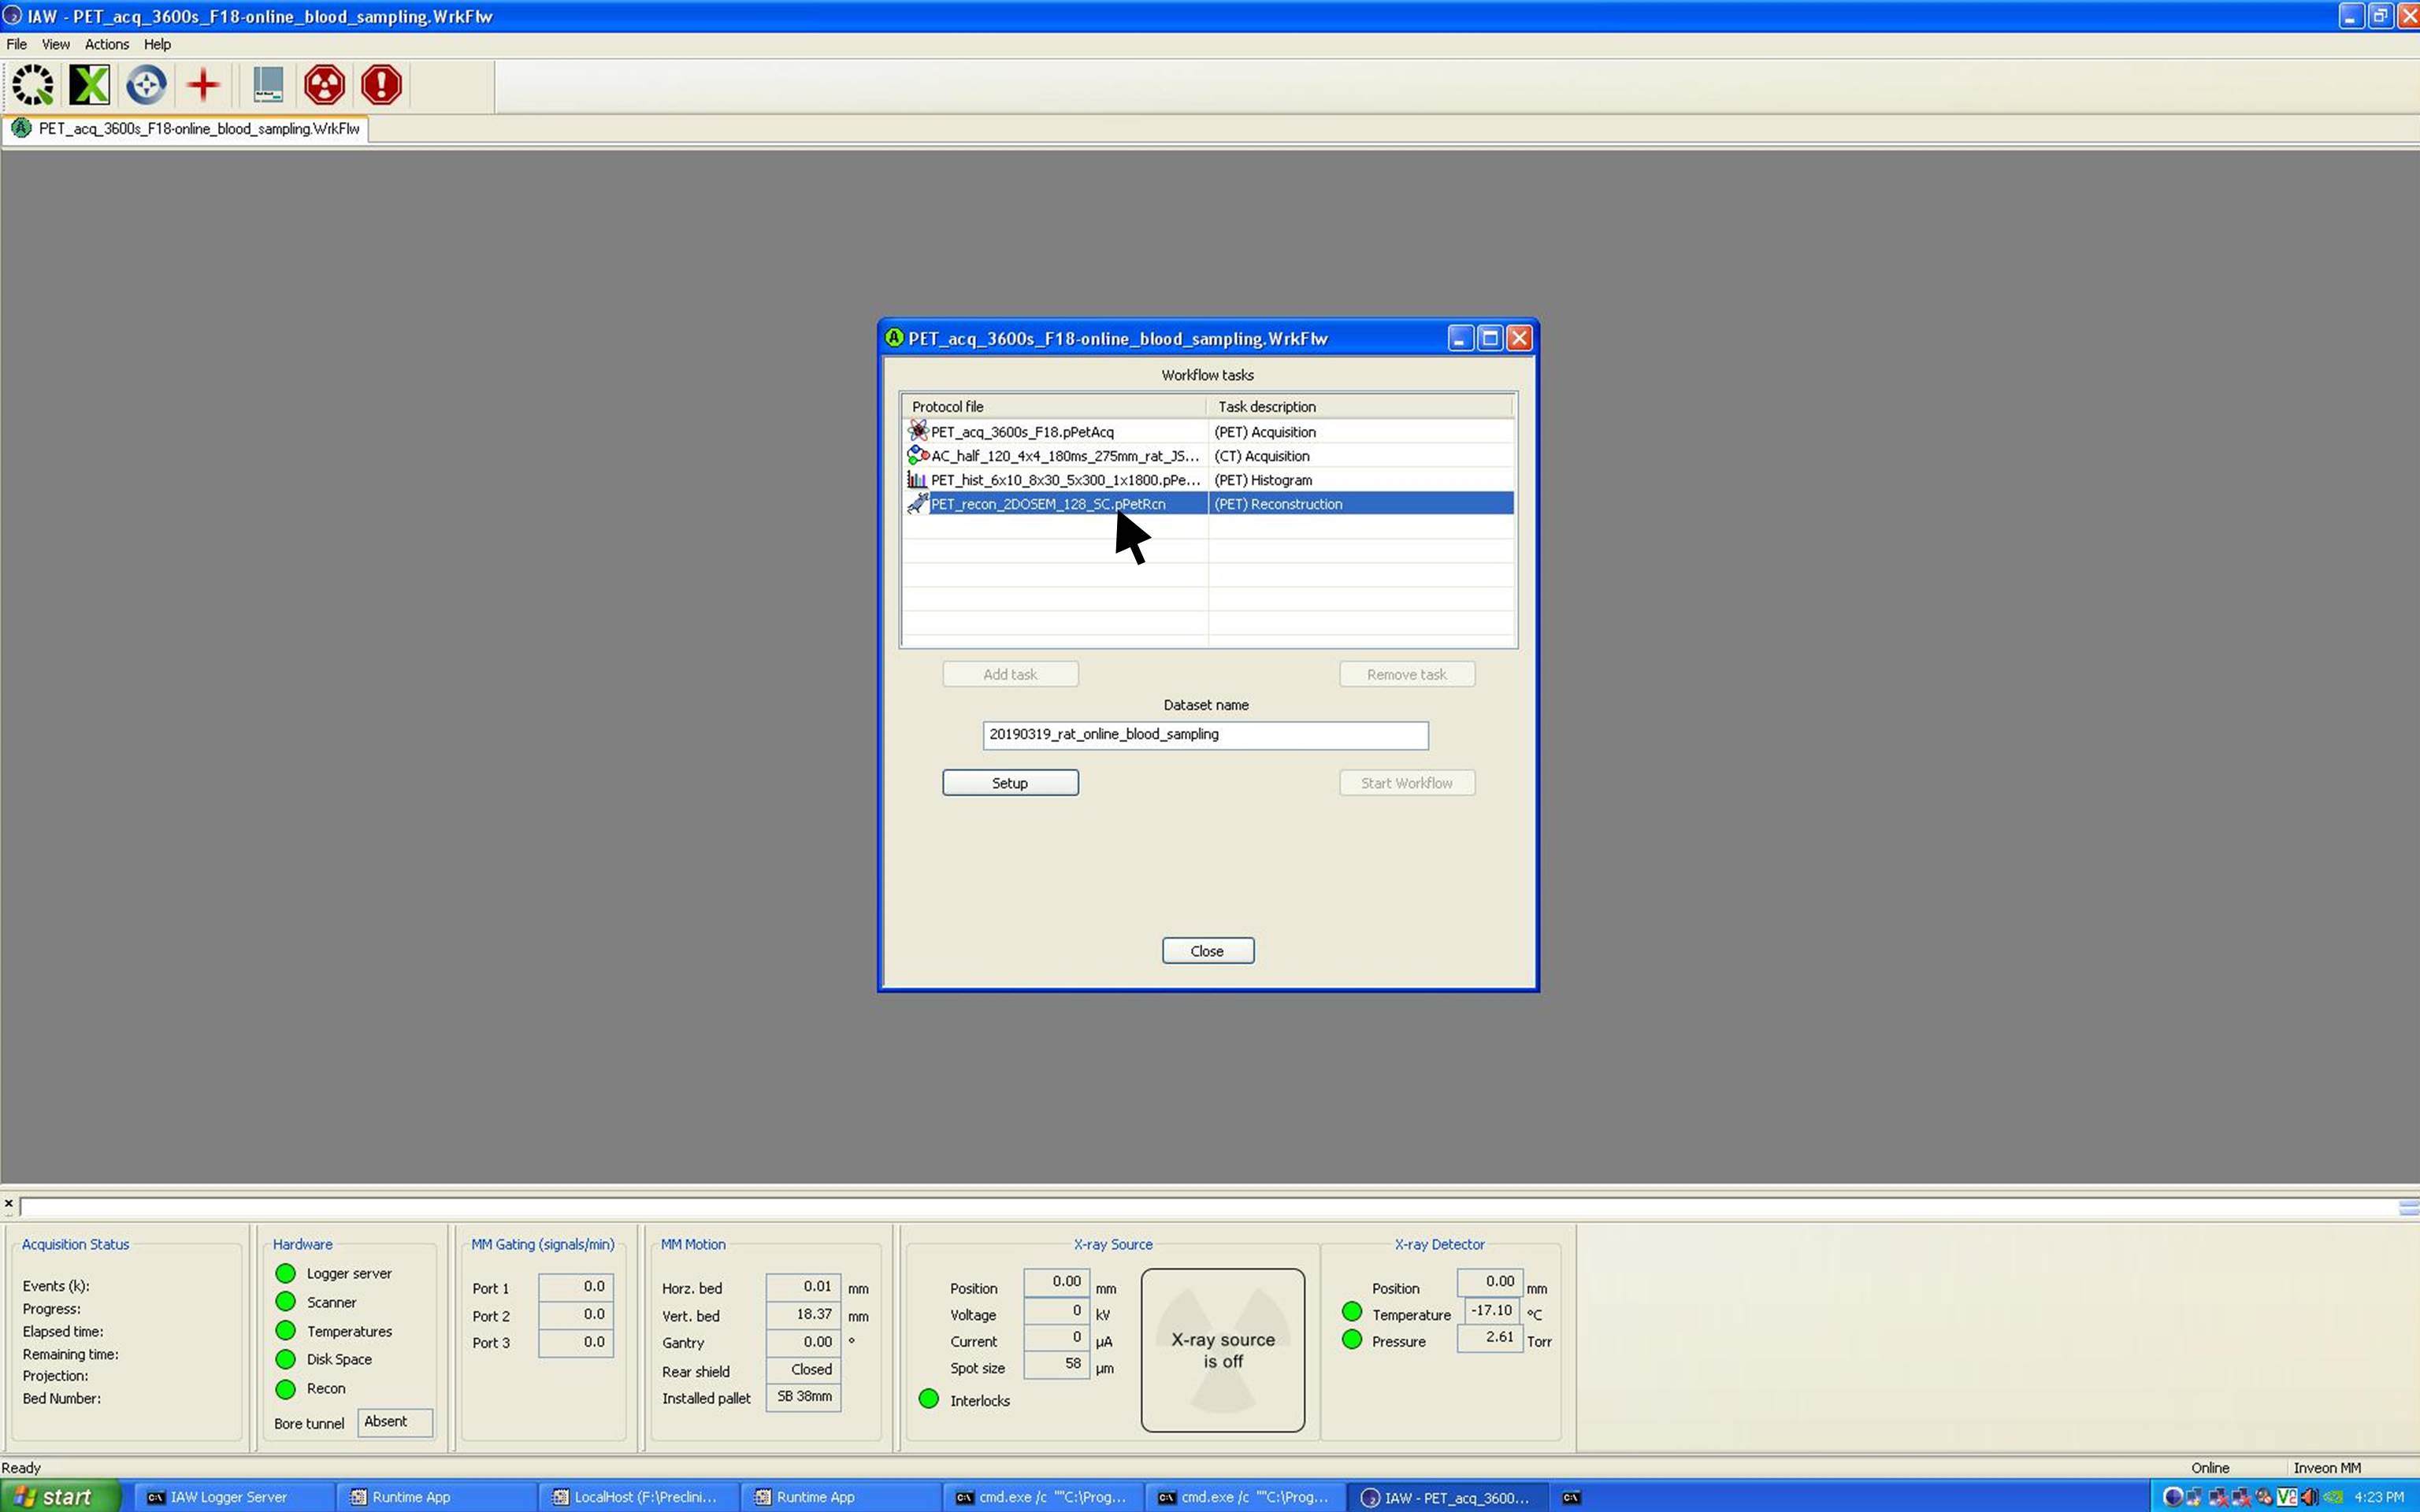2420x1512 pixels.
Task: Click the Setup button
Action: pos(1009,783)
